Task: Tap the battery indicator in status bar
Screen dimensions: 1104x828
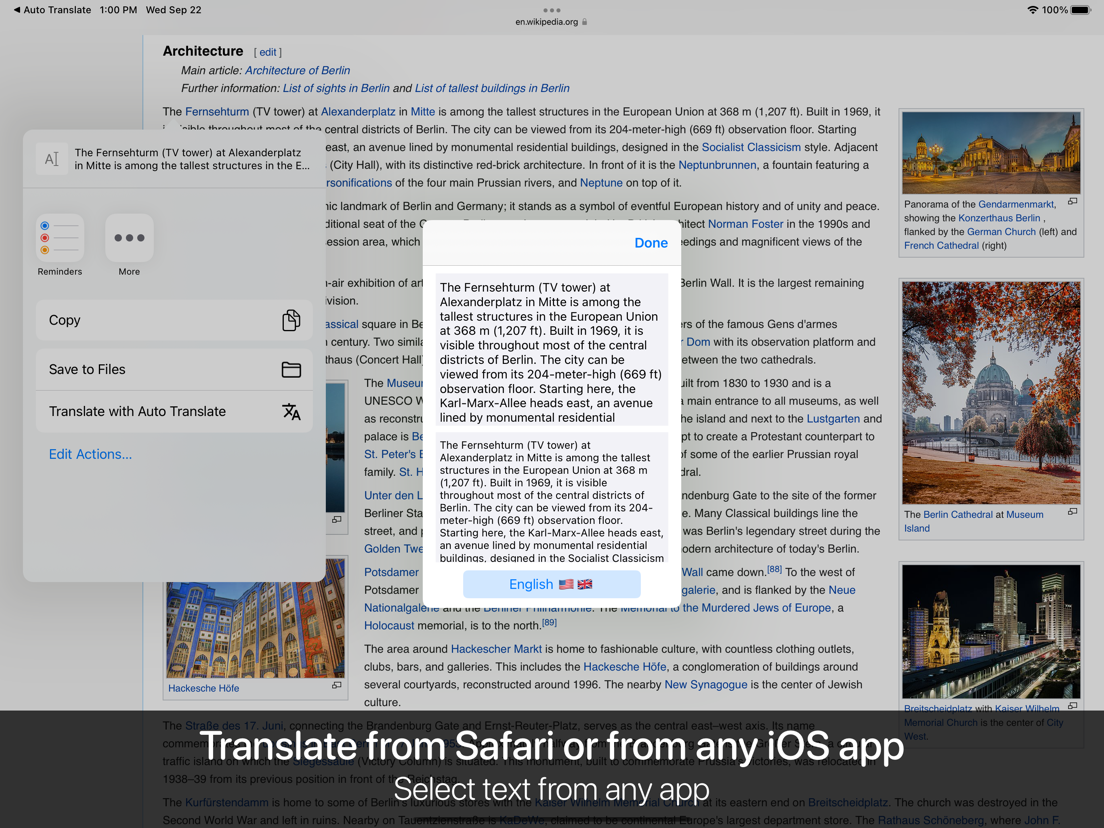Action: coord(1080,10)
